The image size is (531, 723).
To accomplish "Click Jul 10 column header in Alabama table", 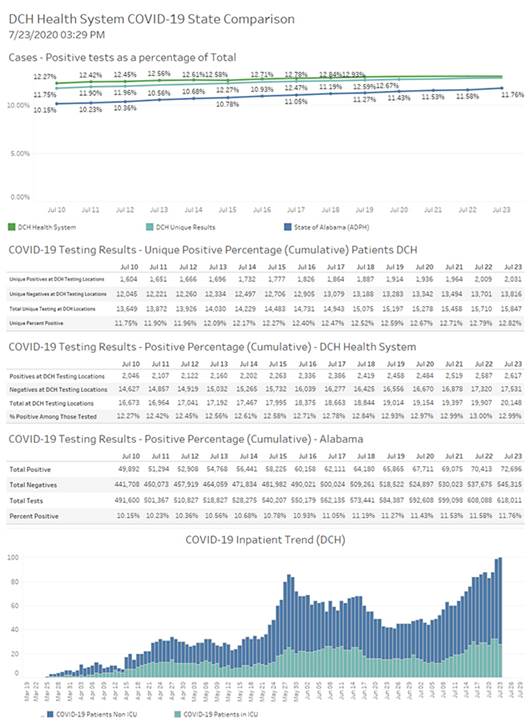I will click(x=131, y=456).
